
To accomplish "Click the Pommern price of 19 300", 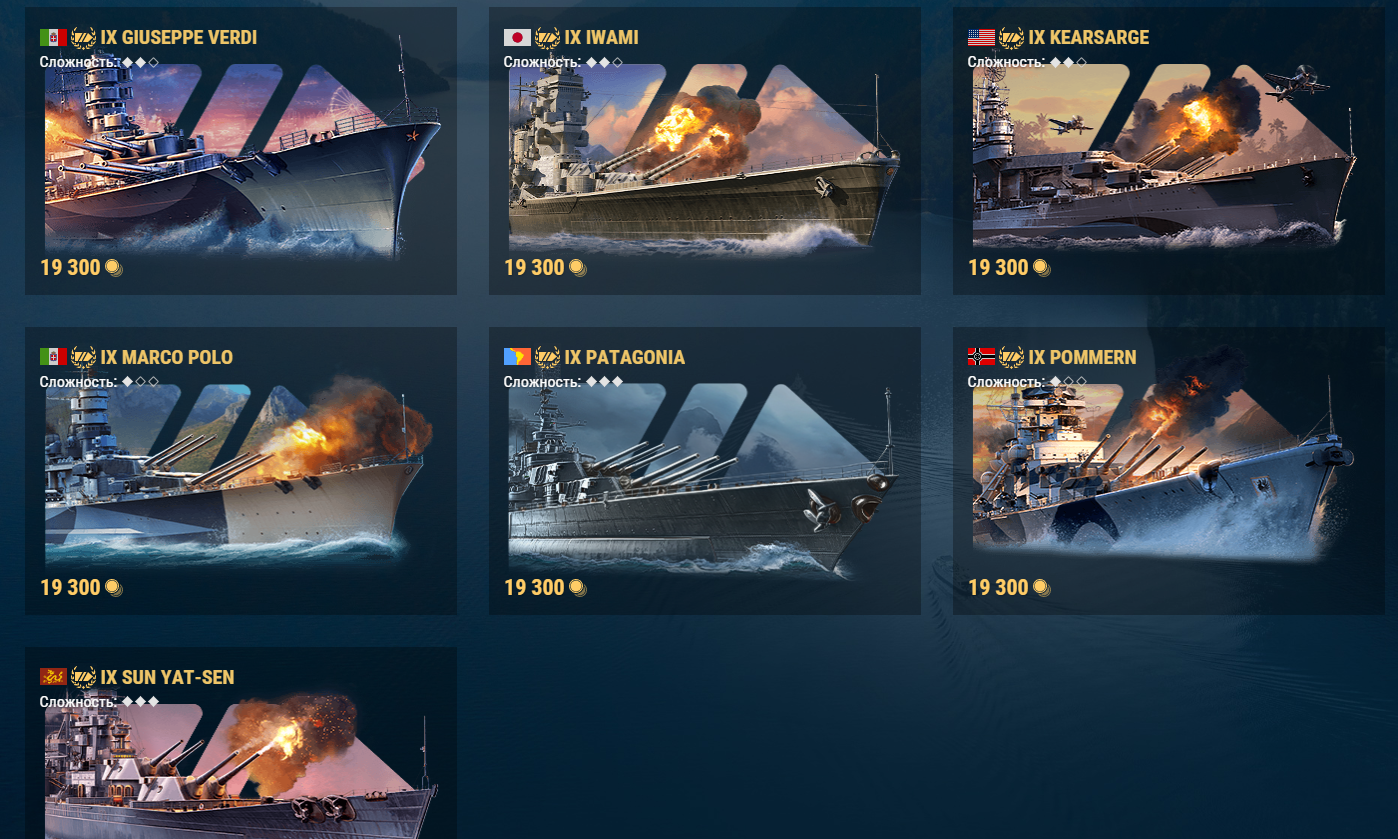I will pos(998,588).
